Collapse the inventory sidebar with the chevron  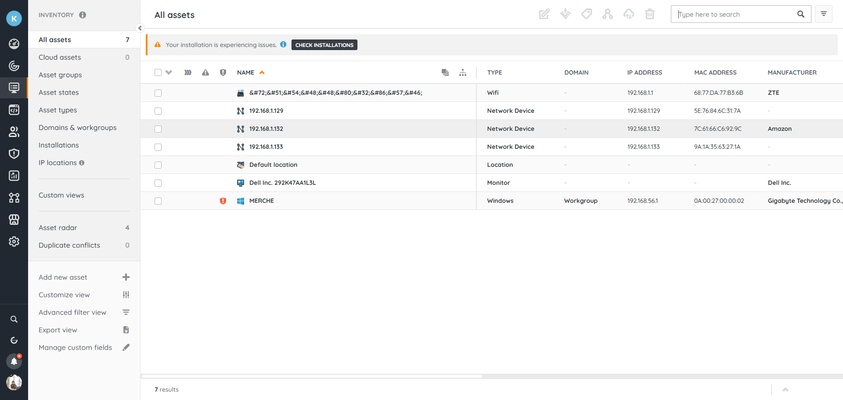(140, 28)
